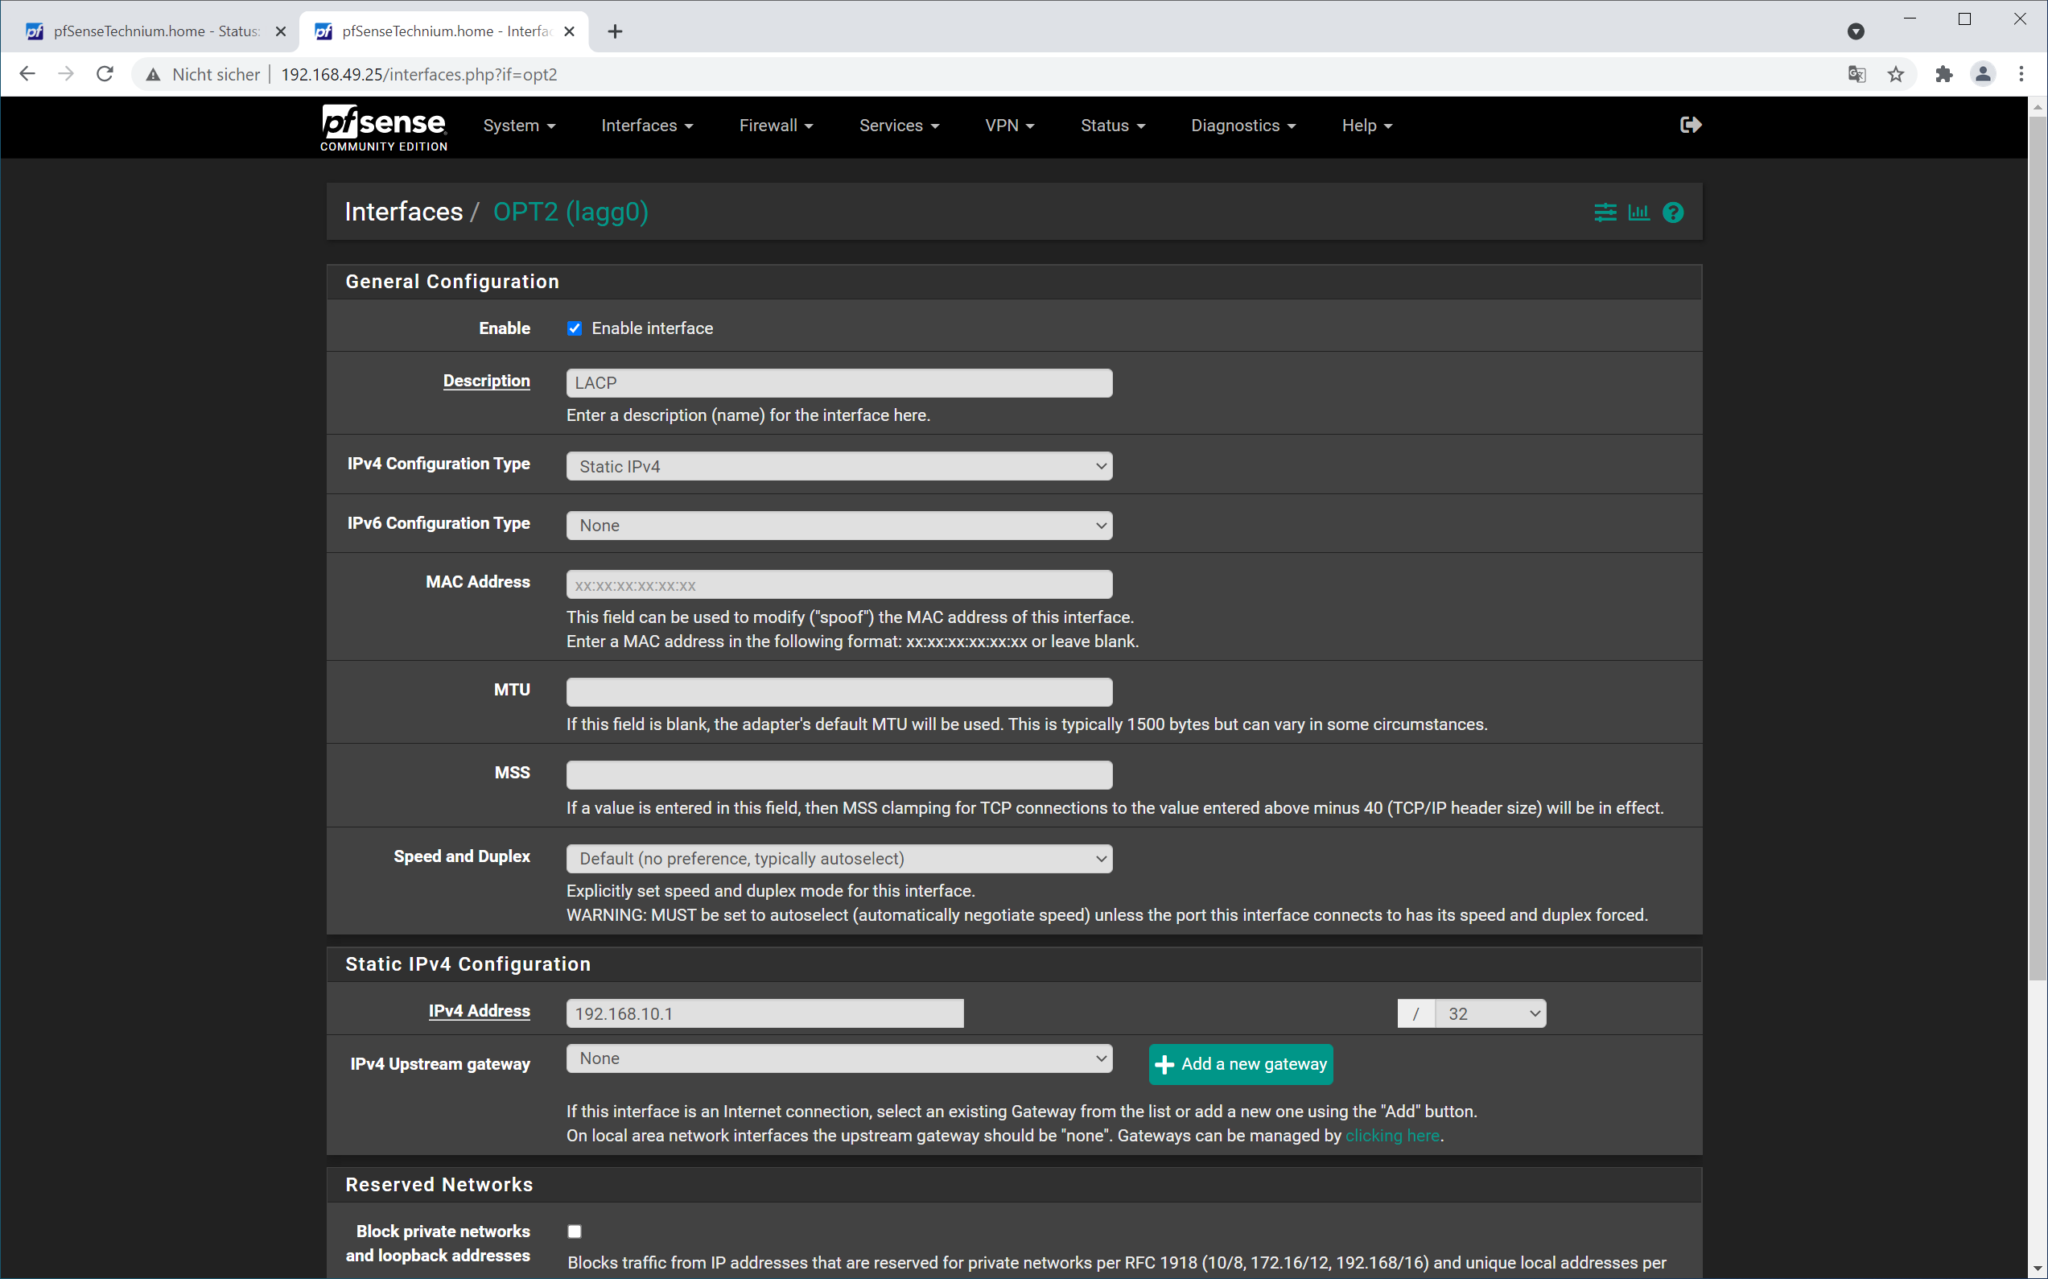
Task: Open the interface Related settings sliders icon
Action: tap(1605, 212)
